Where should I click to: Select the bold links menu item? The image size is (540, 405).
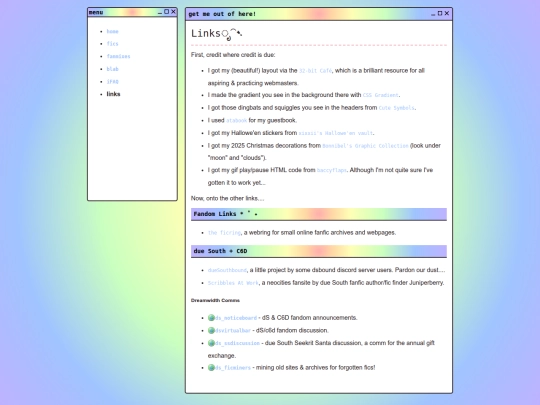coord(113,94)
